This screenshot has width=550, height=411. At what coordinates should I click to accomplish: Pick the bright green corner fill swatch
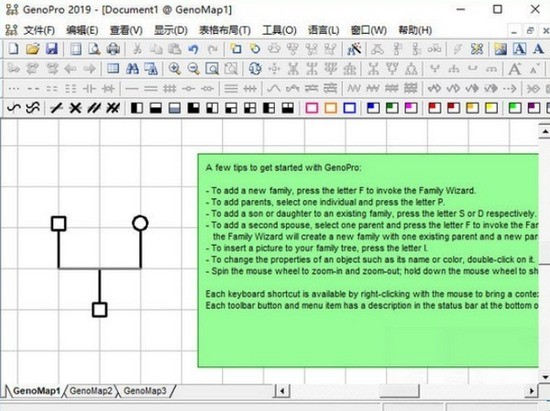coord(515,108)
